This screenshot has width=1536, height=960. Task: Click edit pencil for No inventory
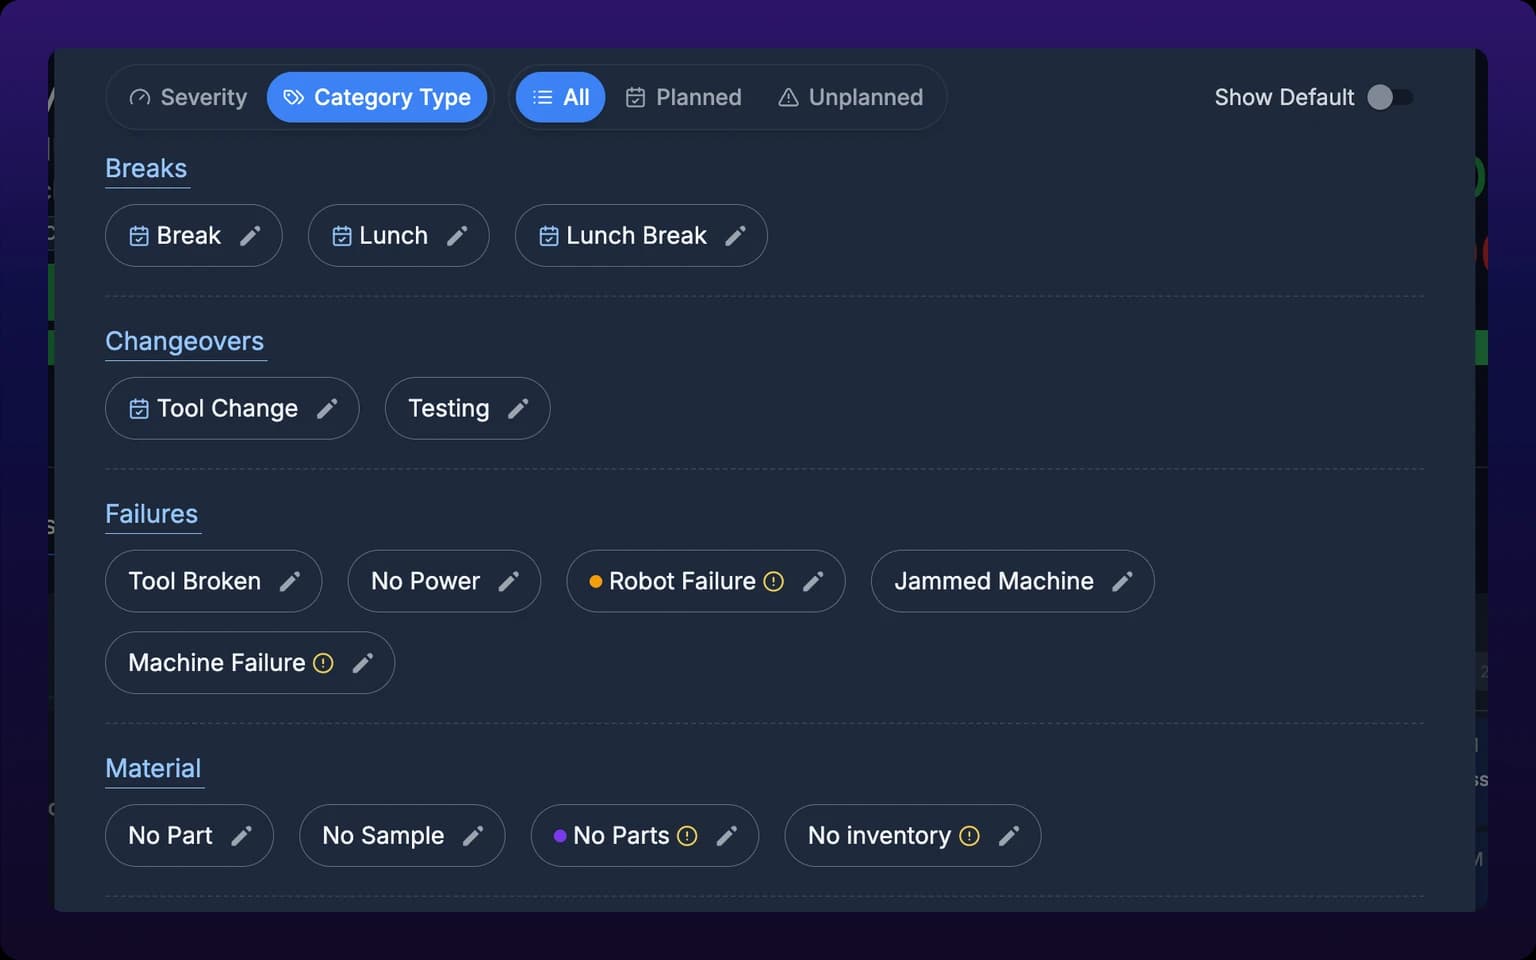(1009, 836)
